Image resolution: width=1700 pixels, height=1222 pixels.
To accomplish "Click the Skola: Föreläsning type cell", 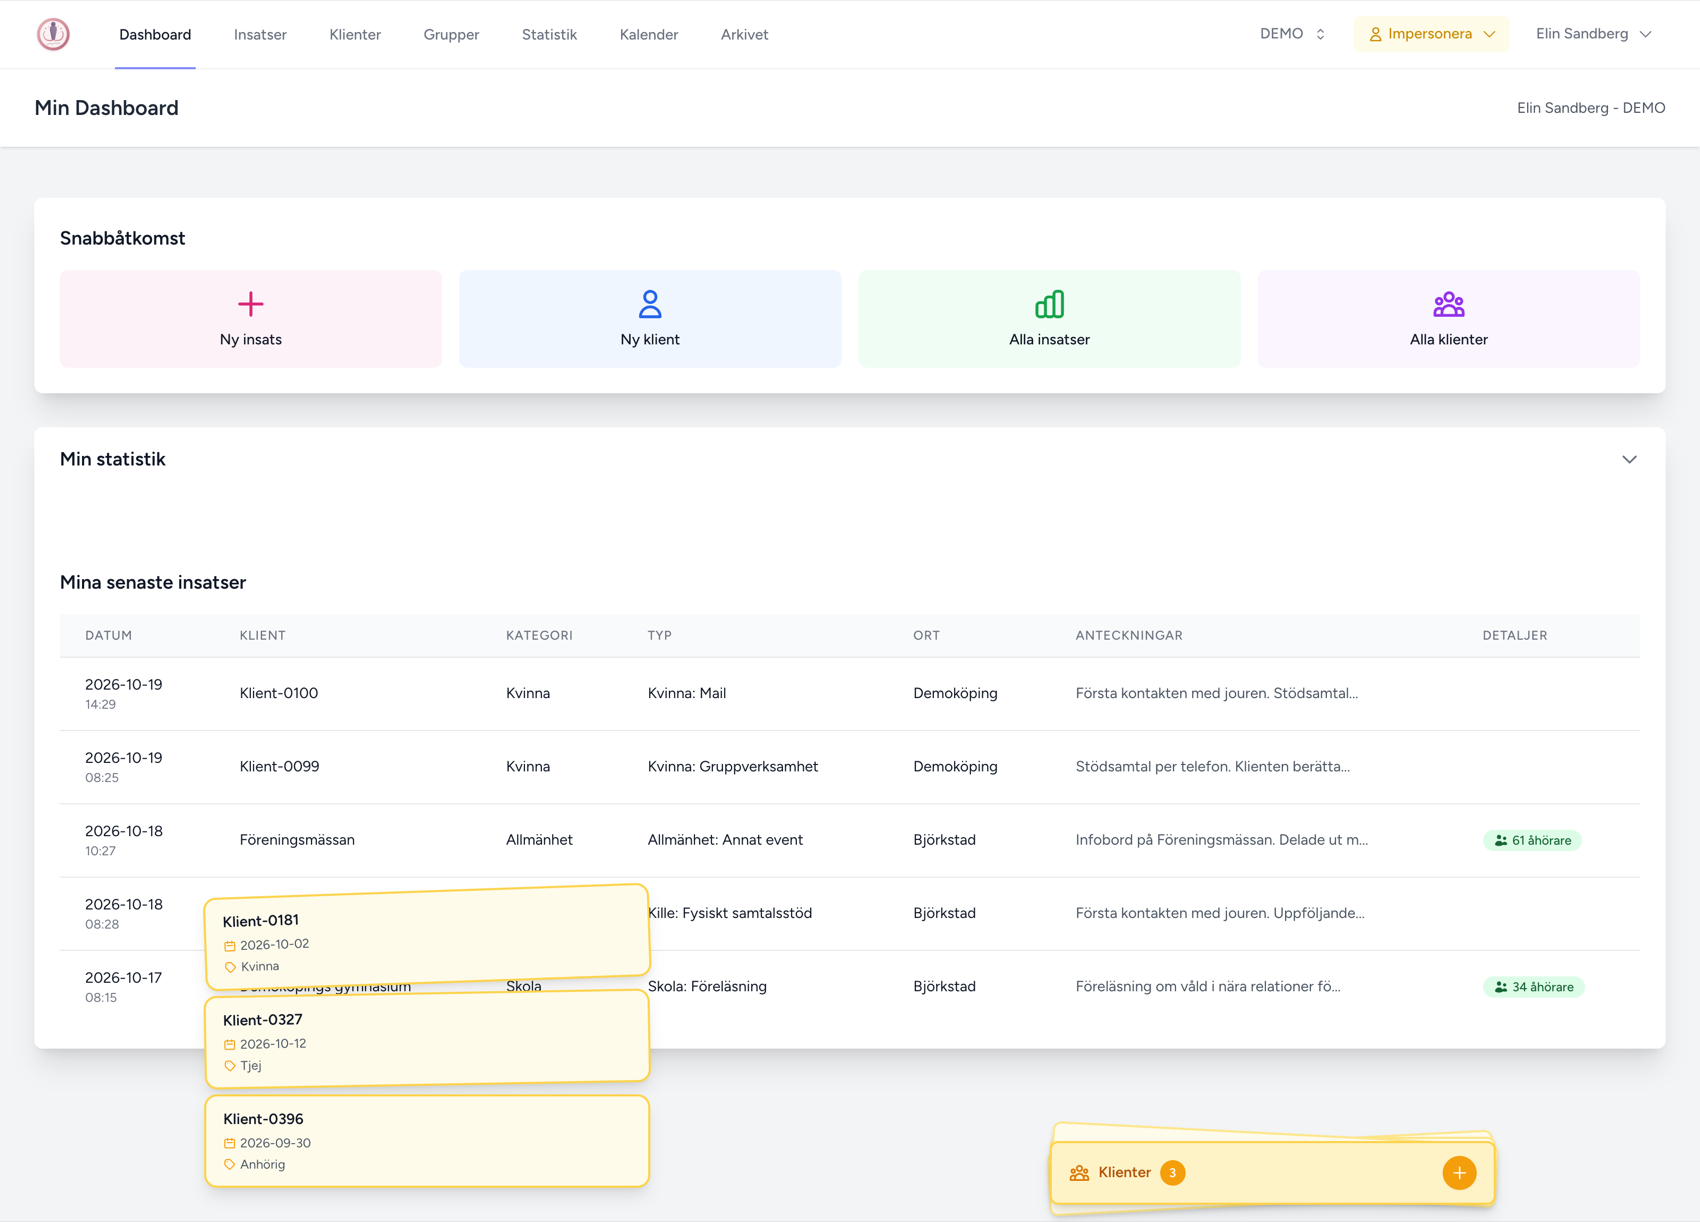I will point(707,987).
